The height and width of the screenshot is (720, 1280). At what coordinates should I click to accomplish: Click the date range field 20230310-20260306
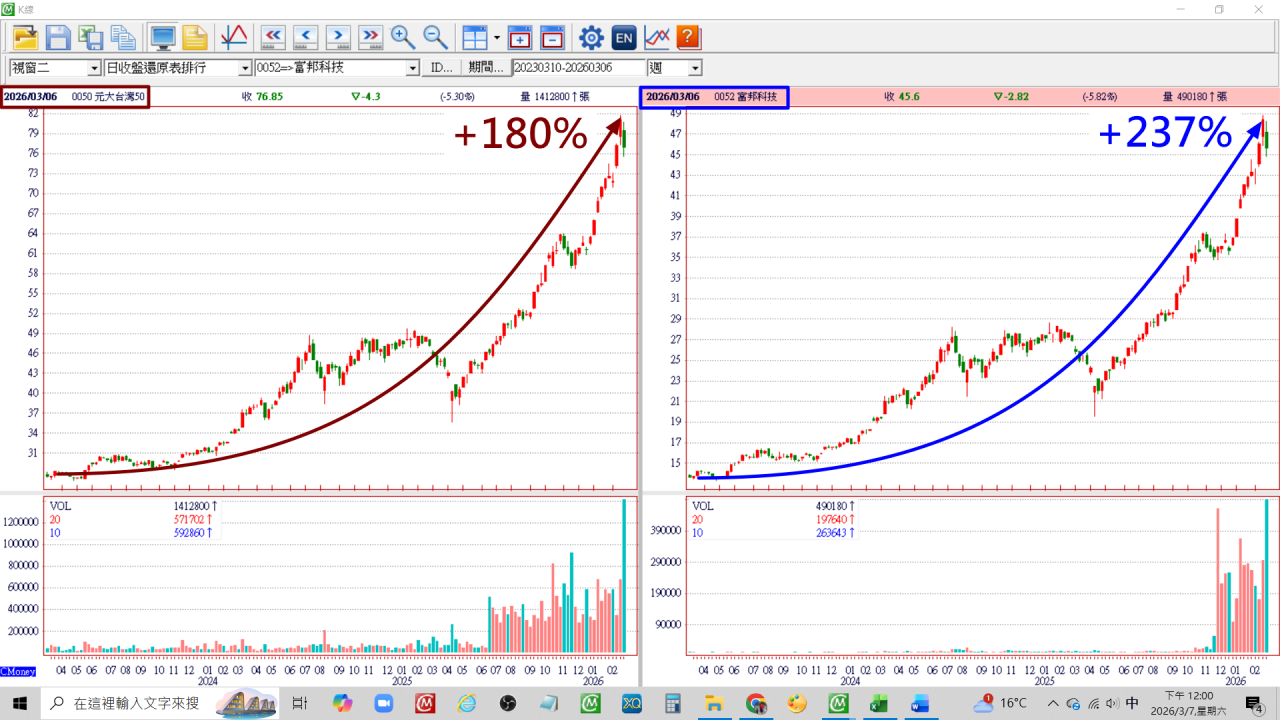click(578, 68)
